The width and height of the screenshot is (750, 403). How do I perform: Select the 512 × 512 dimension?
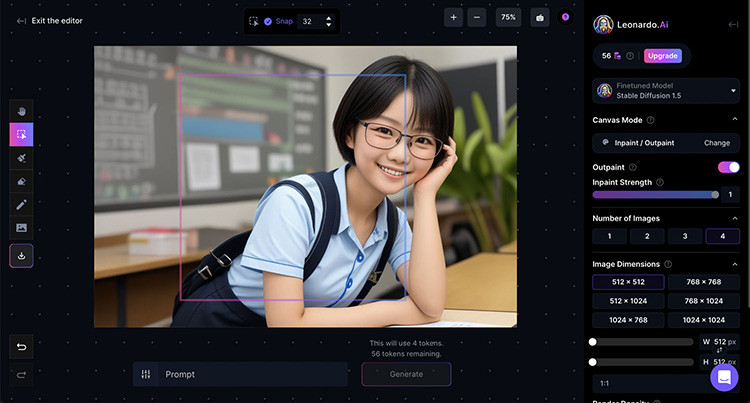tap(628, 282)
